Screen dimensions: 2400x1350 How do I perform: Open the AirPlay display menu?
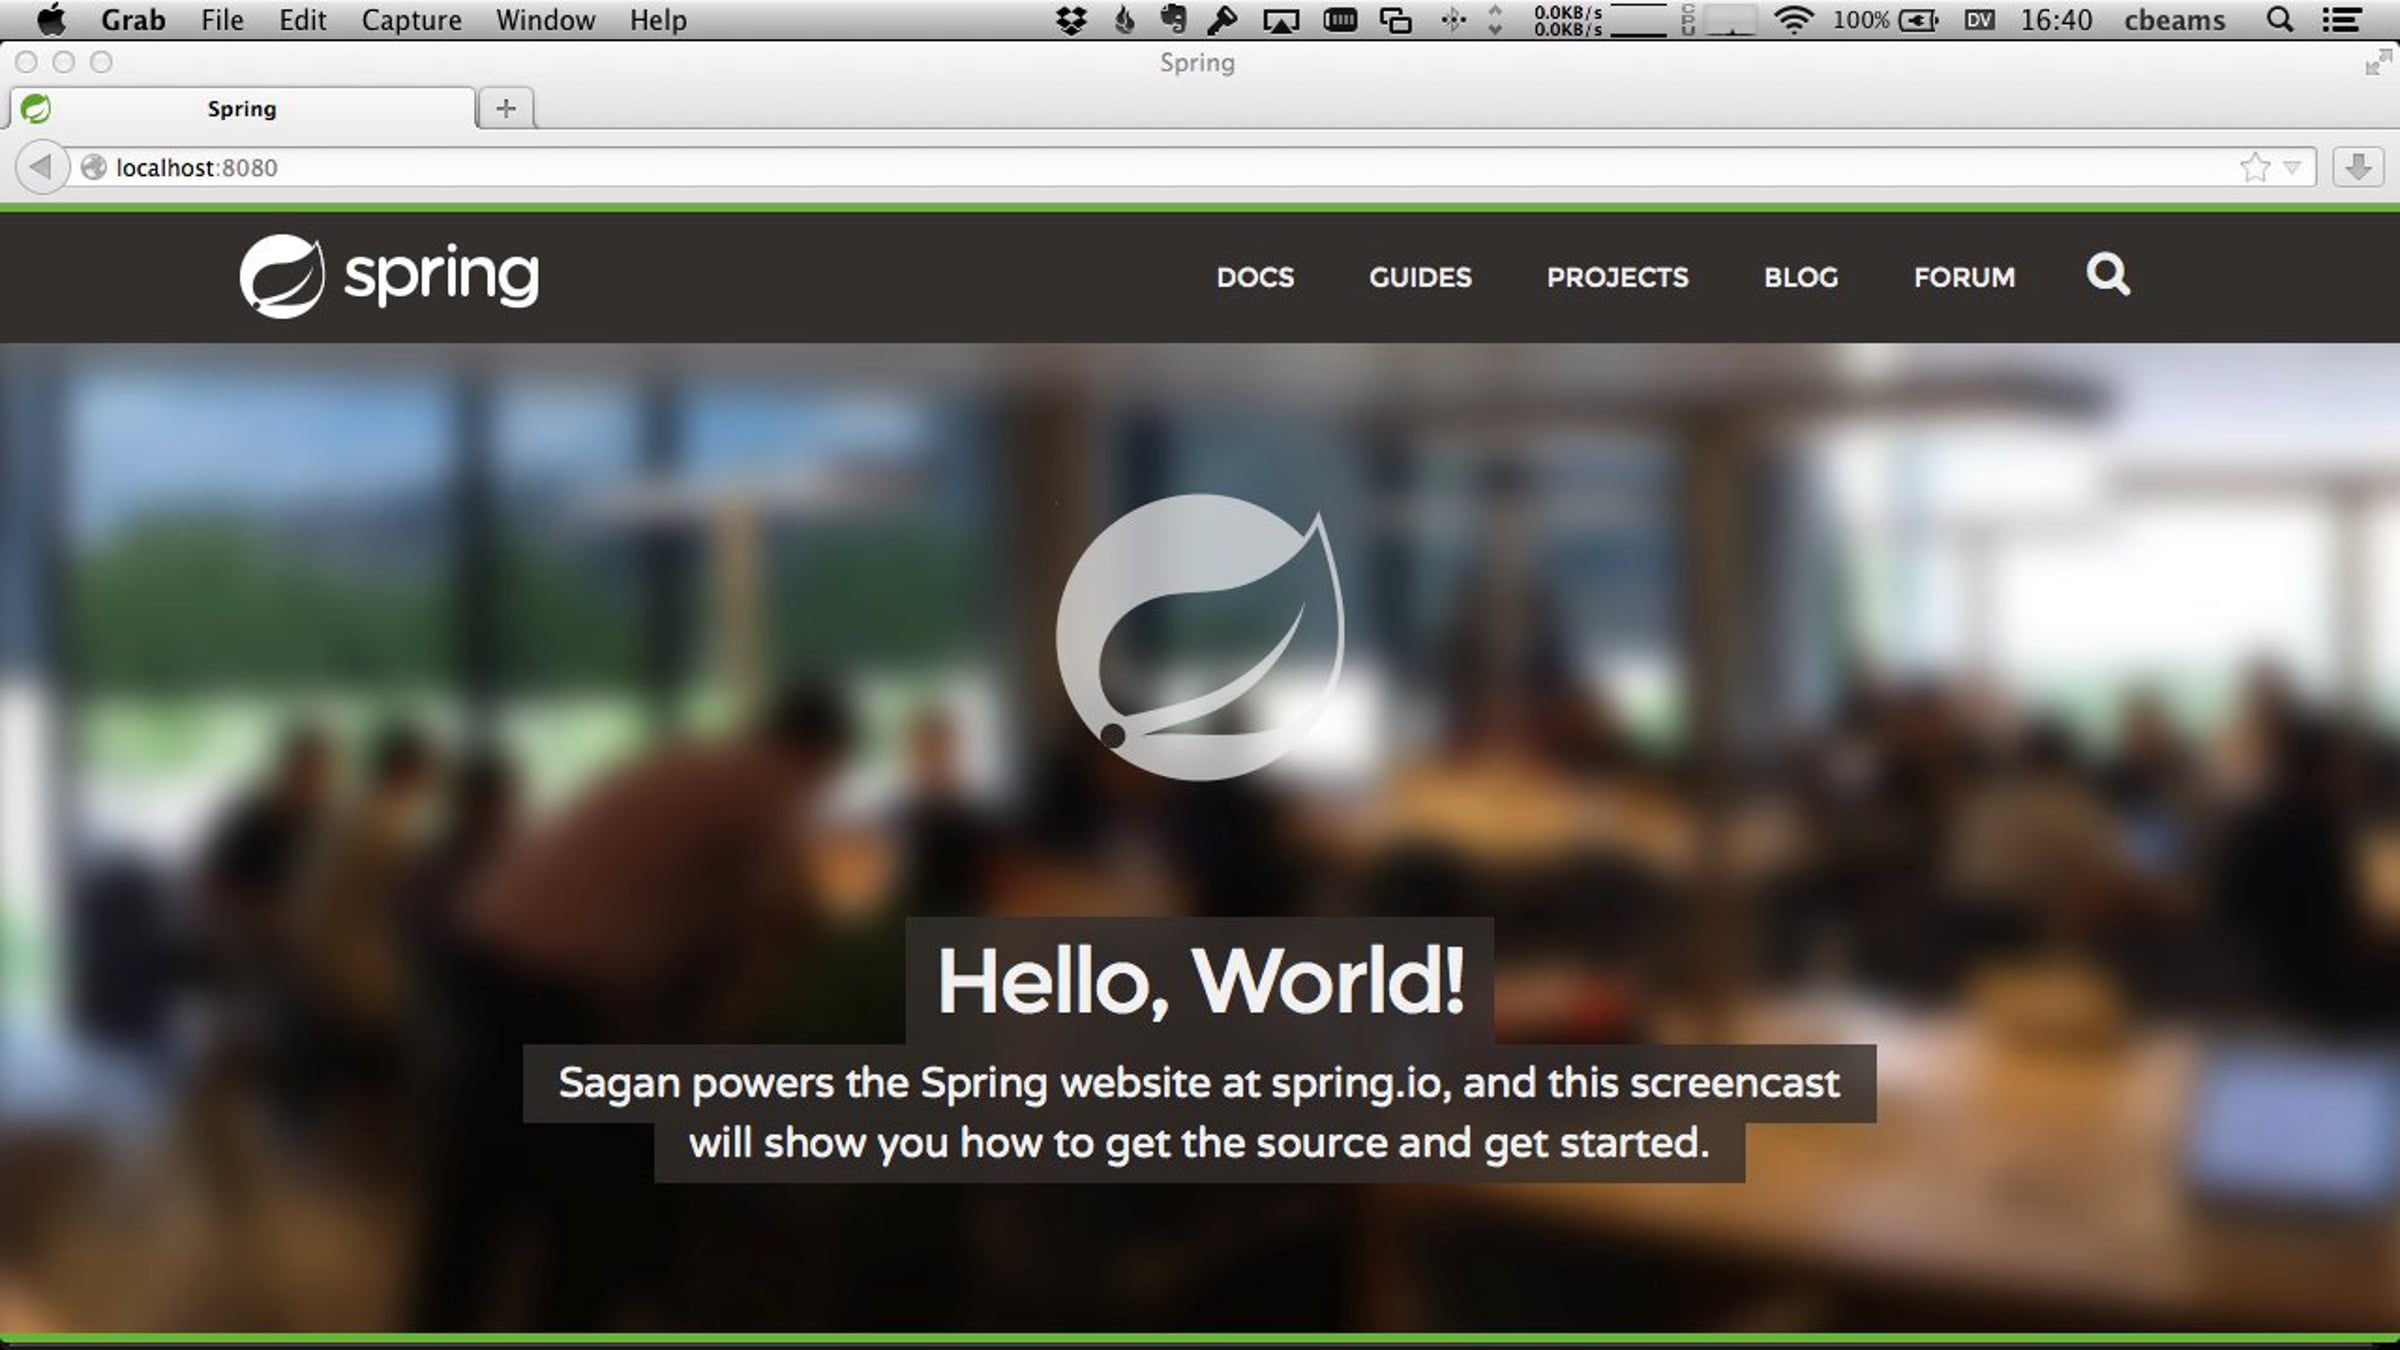1281,20
